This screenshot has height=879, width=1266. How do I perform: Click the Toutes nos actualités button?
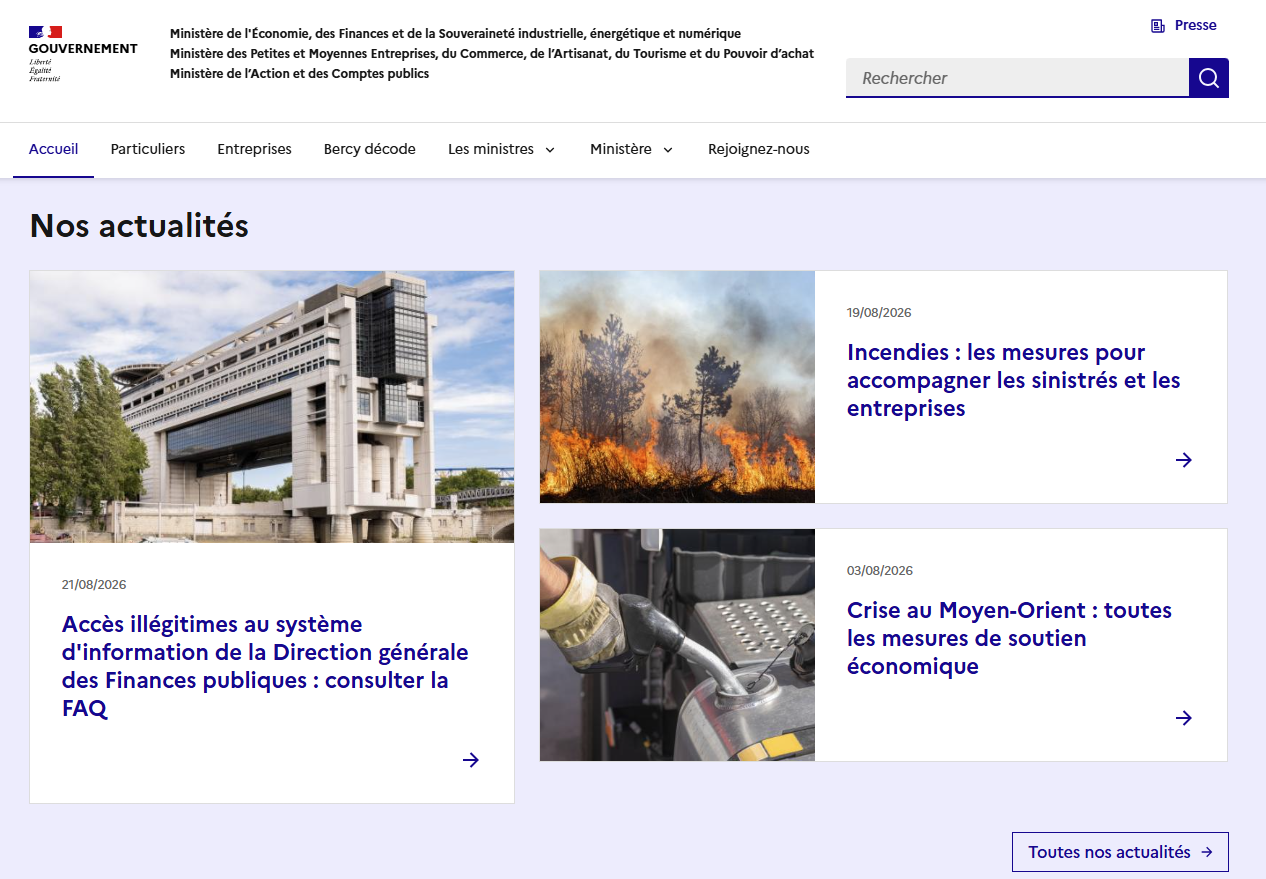coord(1120,852)
